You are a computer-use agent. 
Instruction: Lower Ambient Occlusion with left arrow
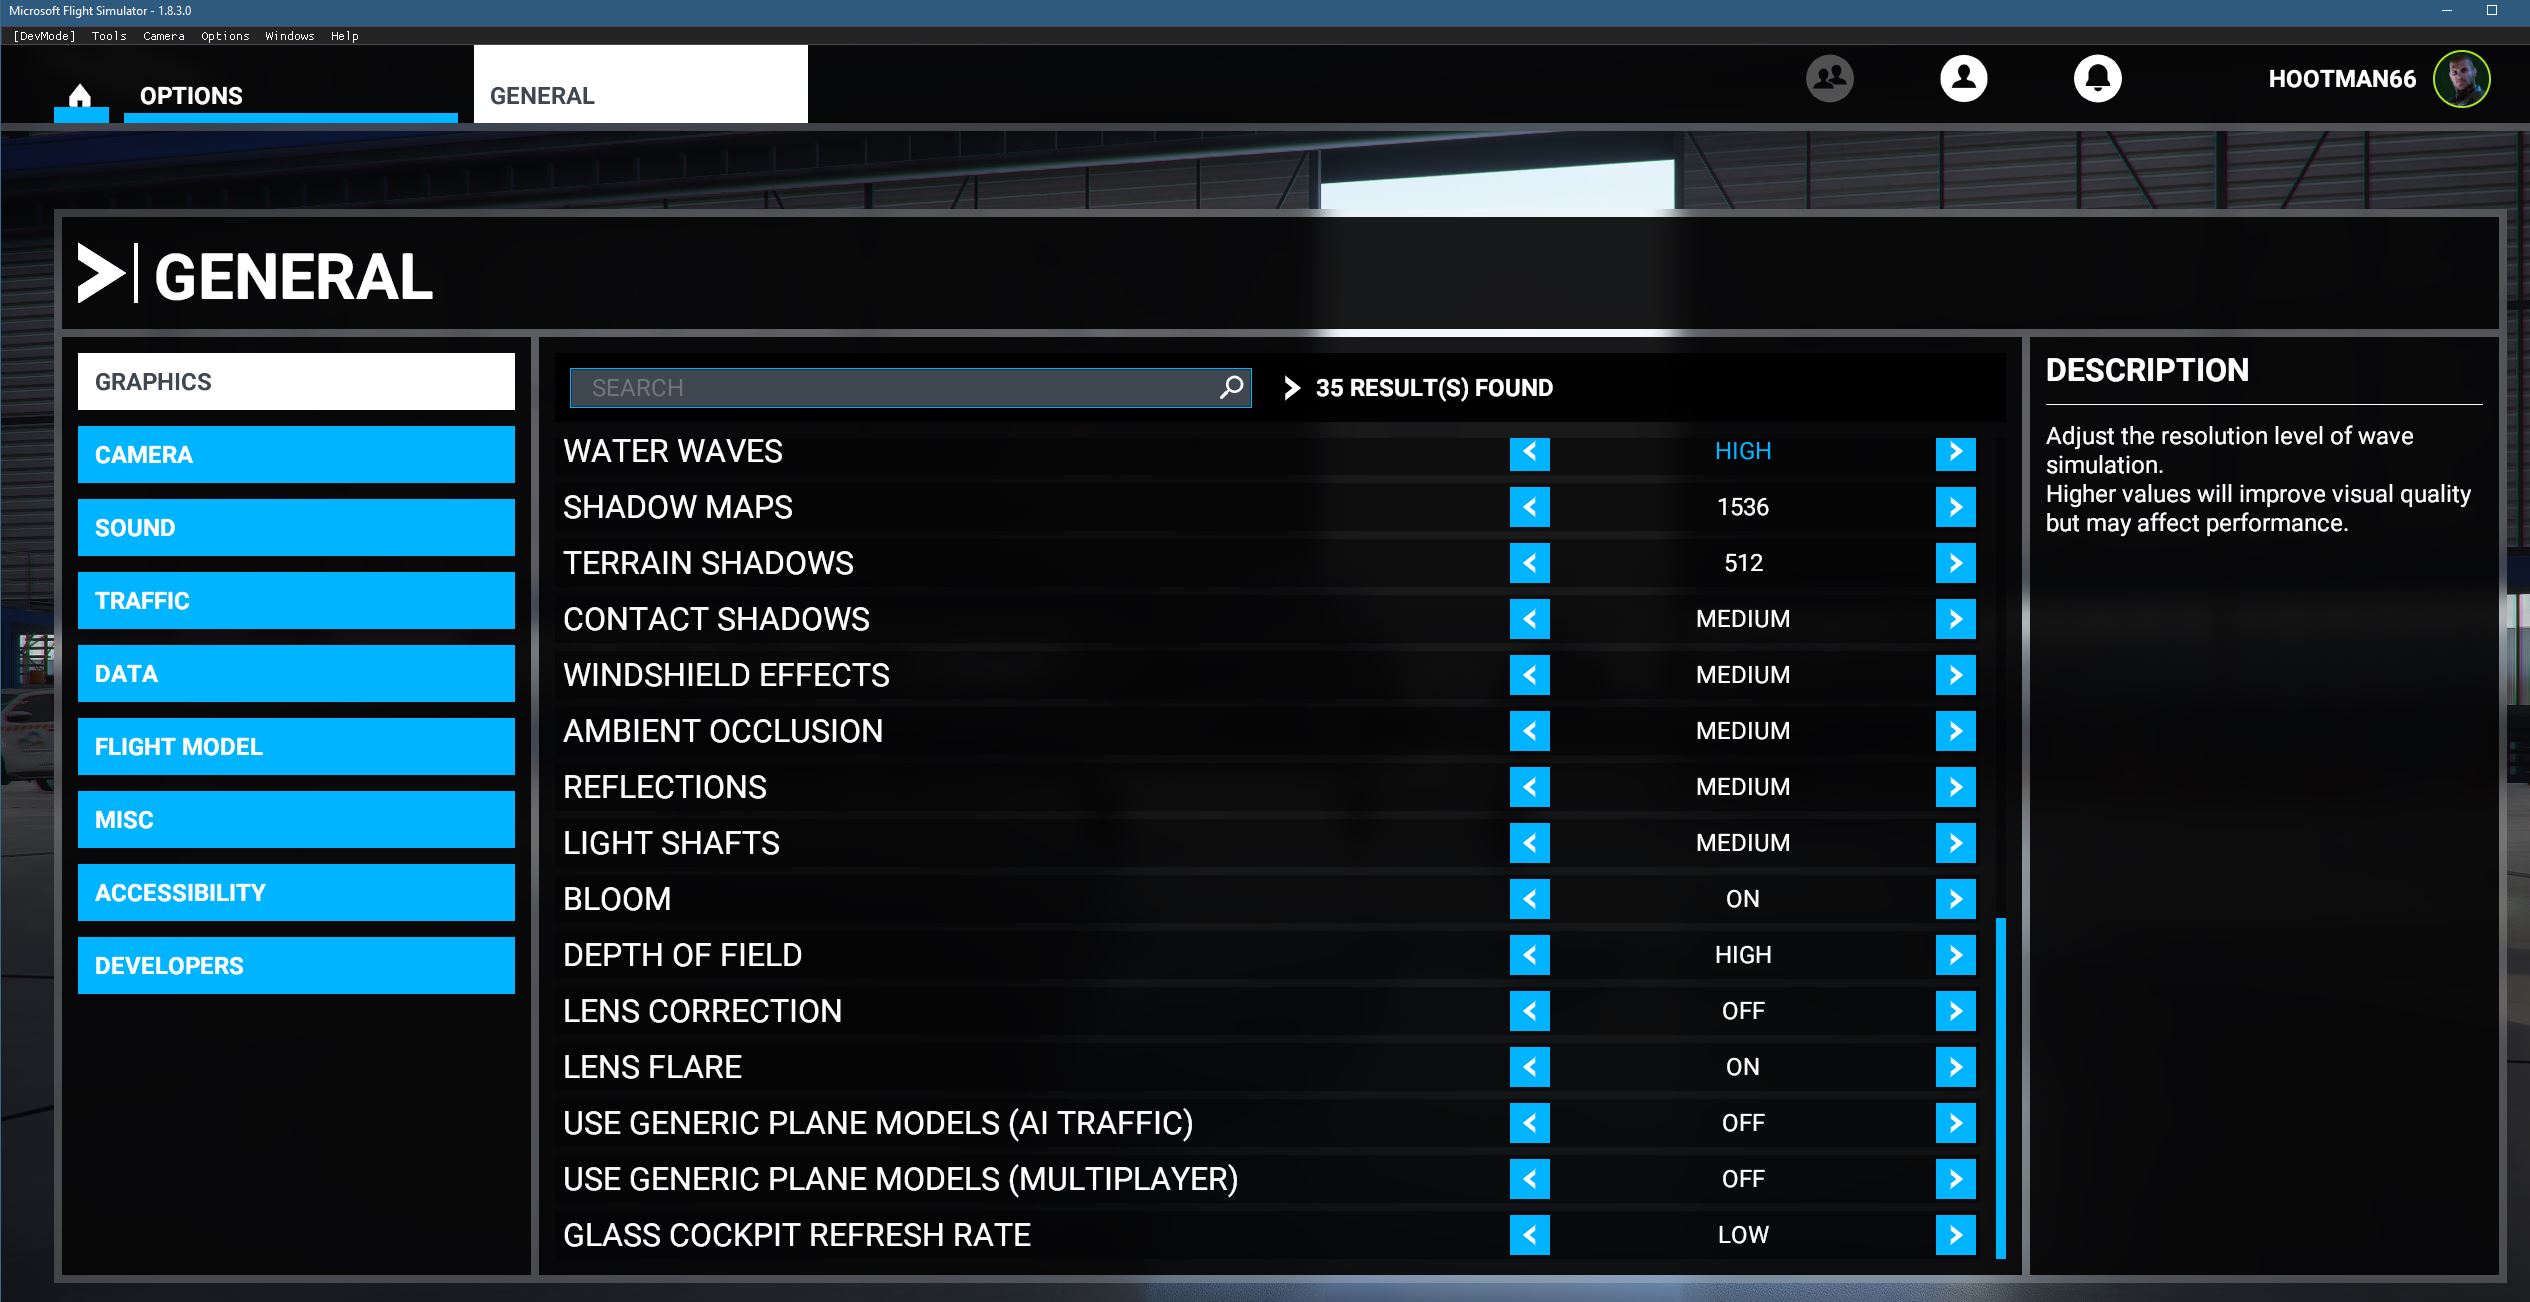[1529, 732]
